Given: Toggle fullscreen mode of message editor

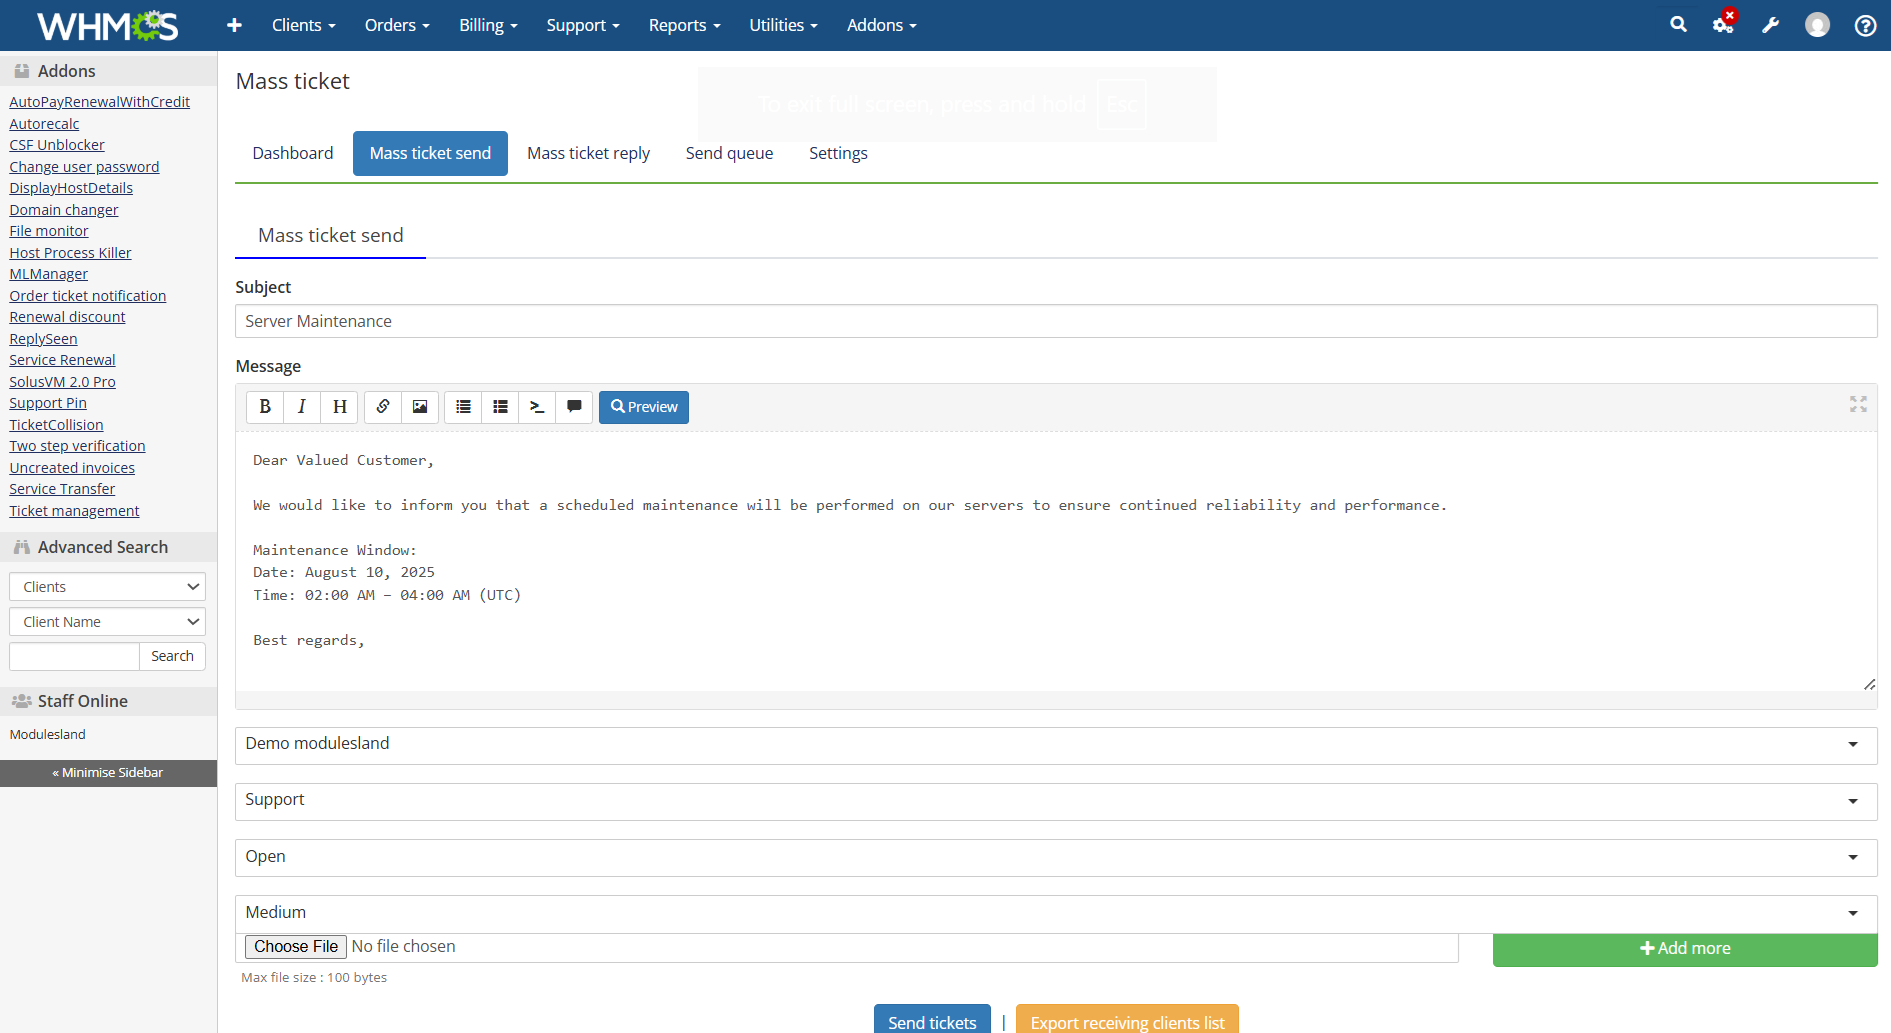Looking at the screenshot, I should [1858, 404].
